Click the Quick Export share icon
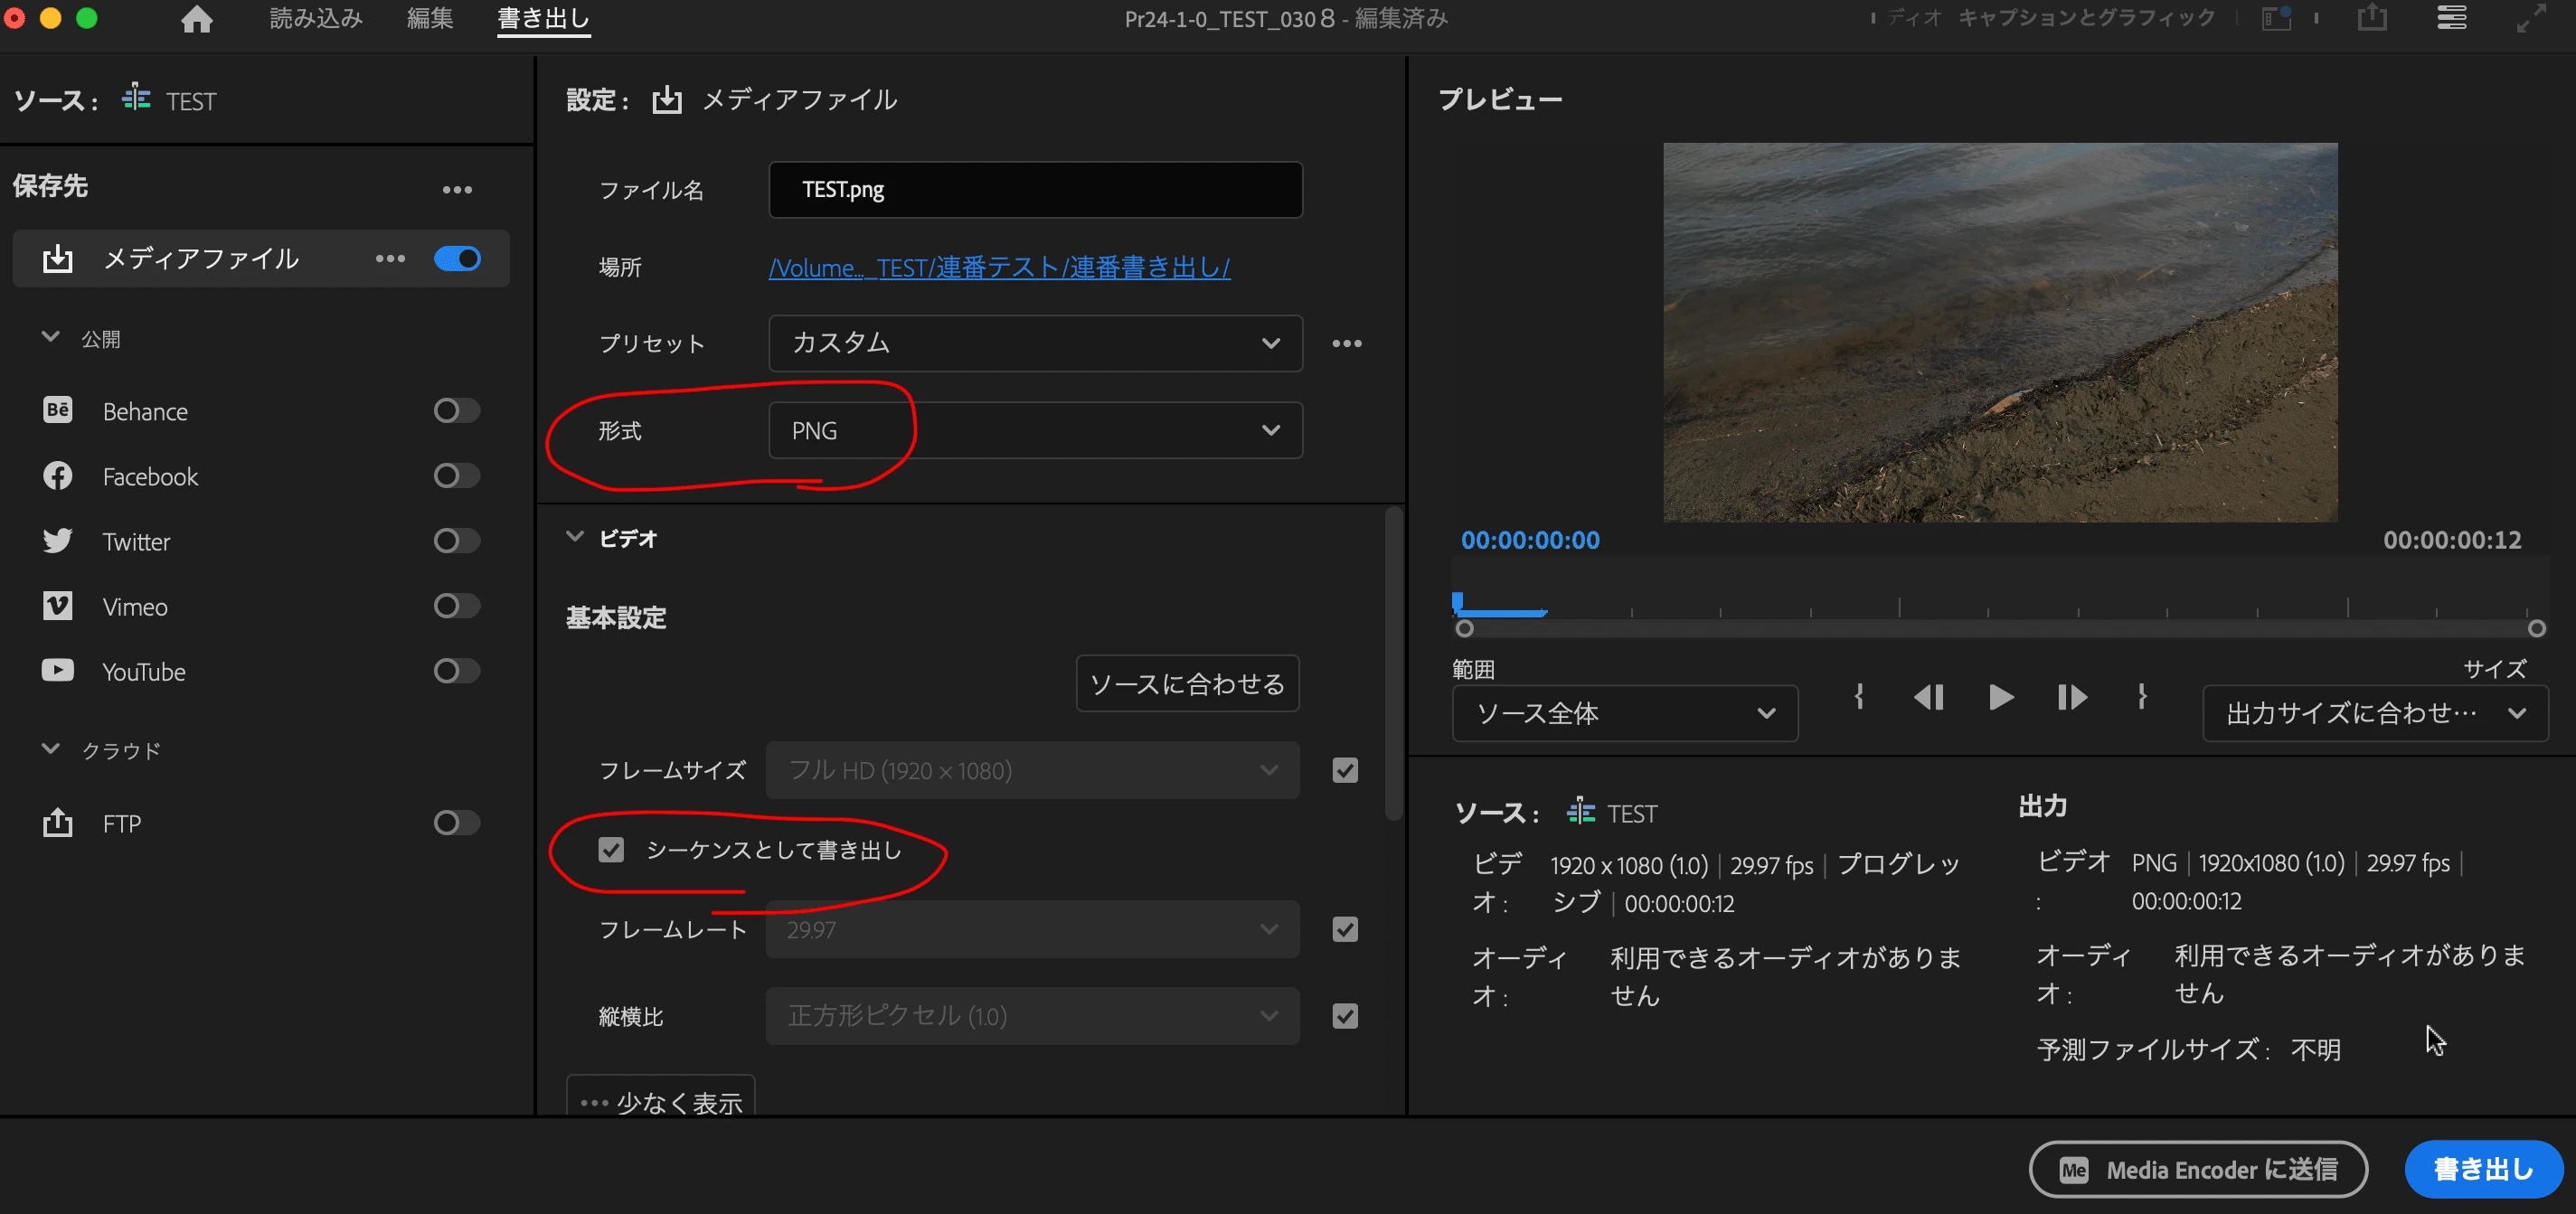This screenshot has height=1214, width=2576. [2371, 18]
